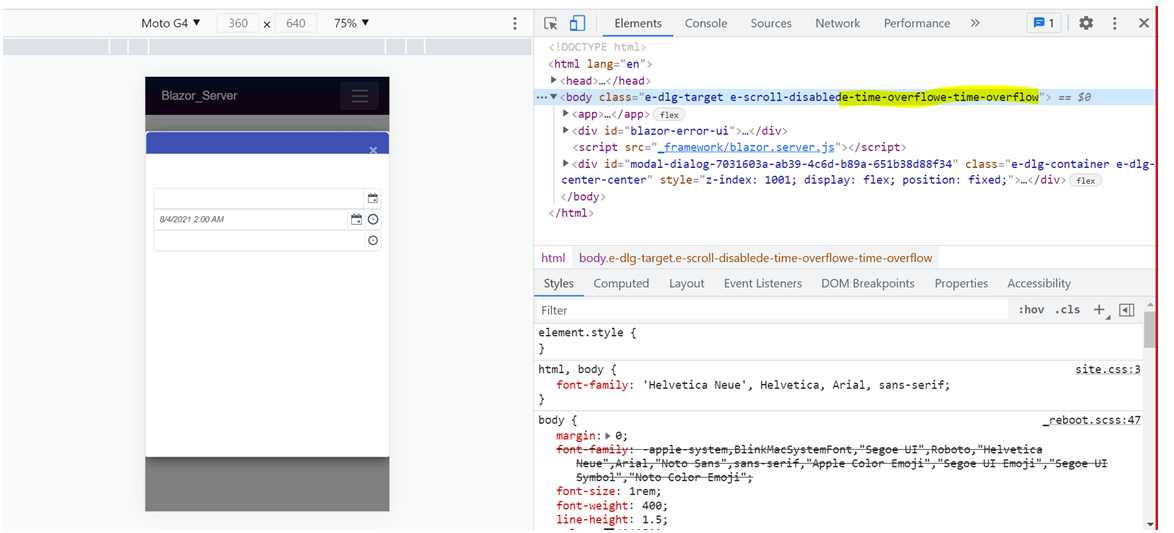
Task: Open DevTools settings gear
Action: pyautogui.click(x=1086, y=23)
